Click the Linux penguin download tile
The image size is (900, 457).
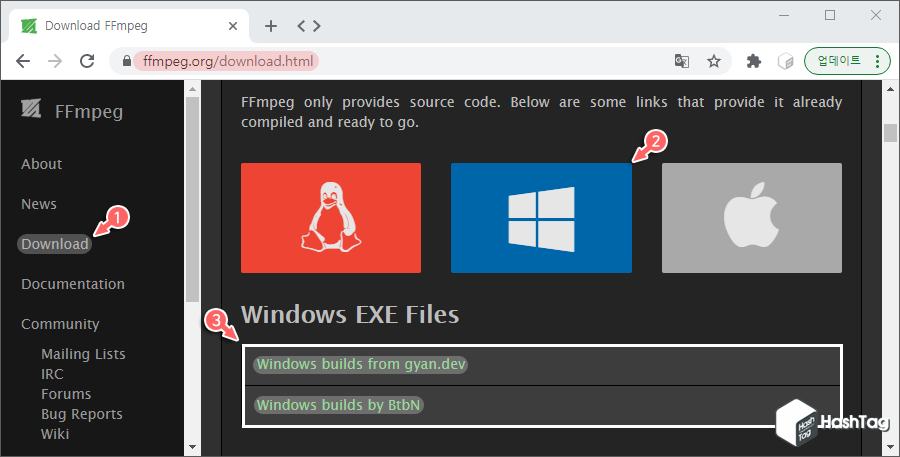click(331, 218)
